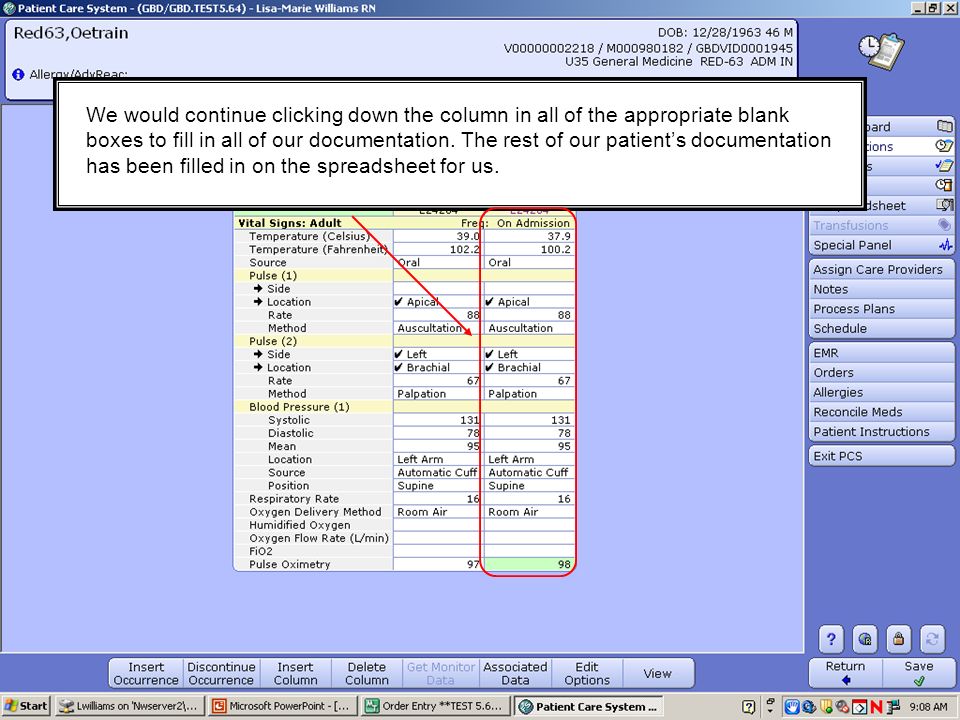Click the Return button
Screen dimensions: 960x720
pos(845,673)
